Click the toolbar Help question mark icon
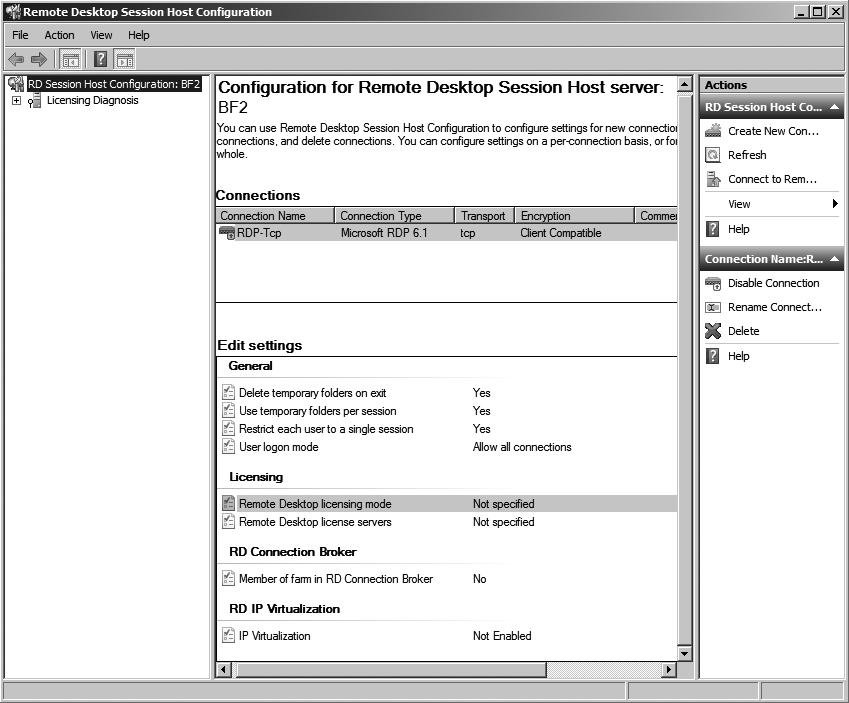The height and width of the screenshot is (703, 849). coord(100,60)
